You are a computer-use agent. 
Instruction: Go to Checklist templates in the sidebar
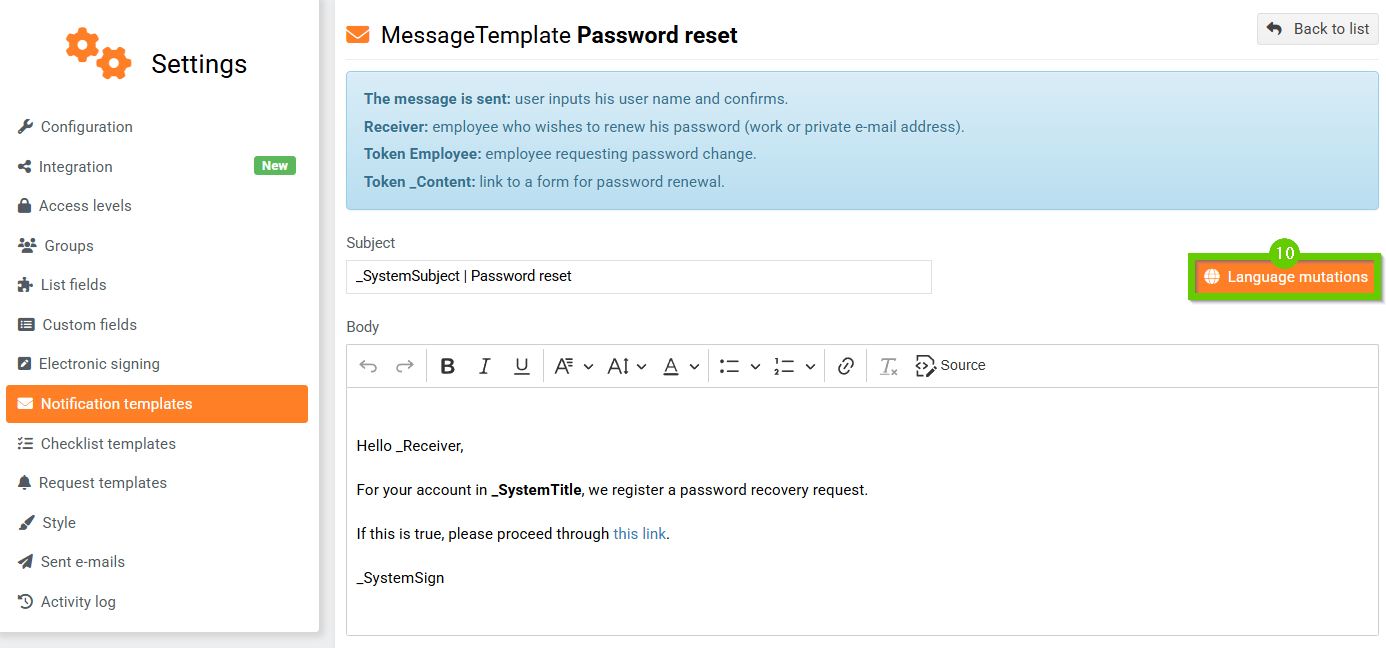point(108,444)
